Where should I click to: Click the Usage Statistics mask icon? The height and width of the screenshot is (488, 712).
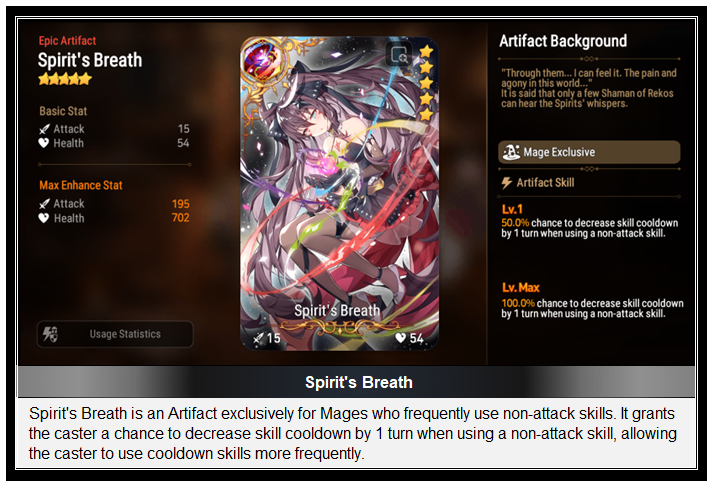(50, 334)
